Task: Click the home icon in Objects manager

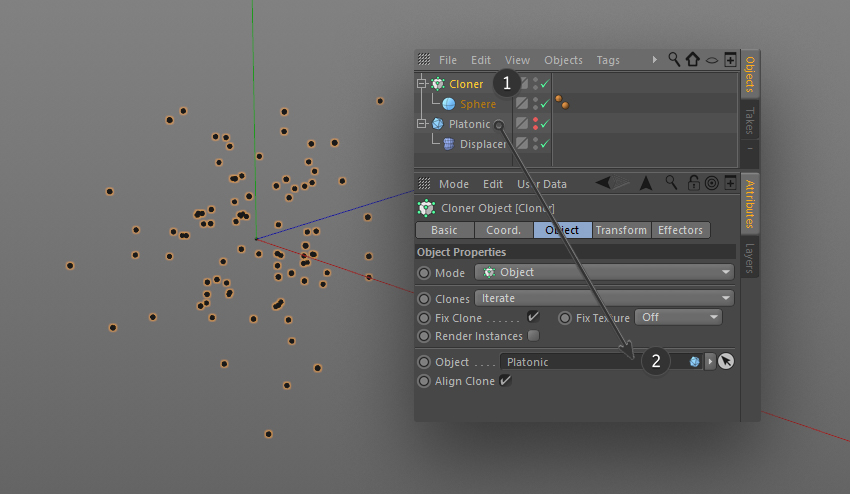Action: 692,59
